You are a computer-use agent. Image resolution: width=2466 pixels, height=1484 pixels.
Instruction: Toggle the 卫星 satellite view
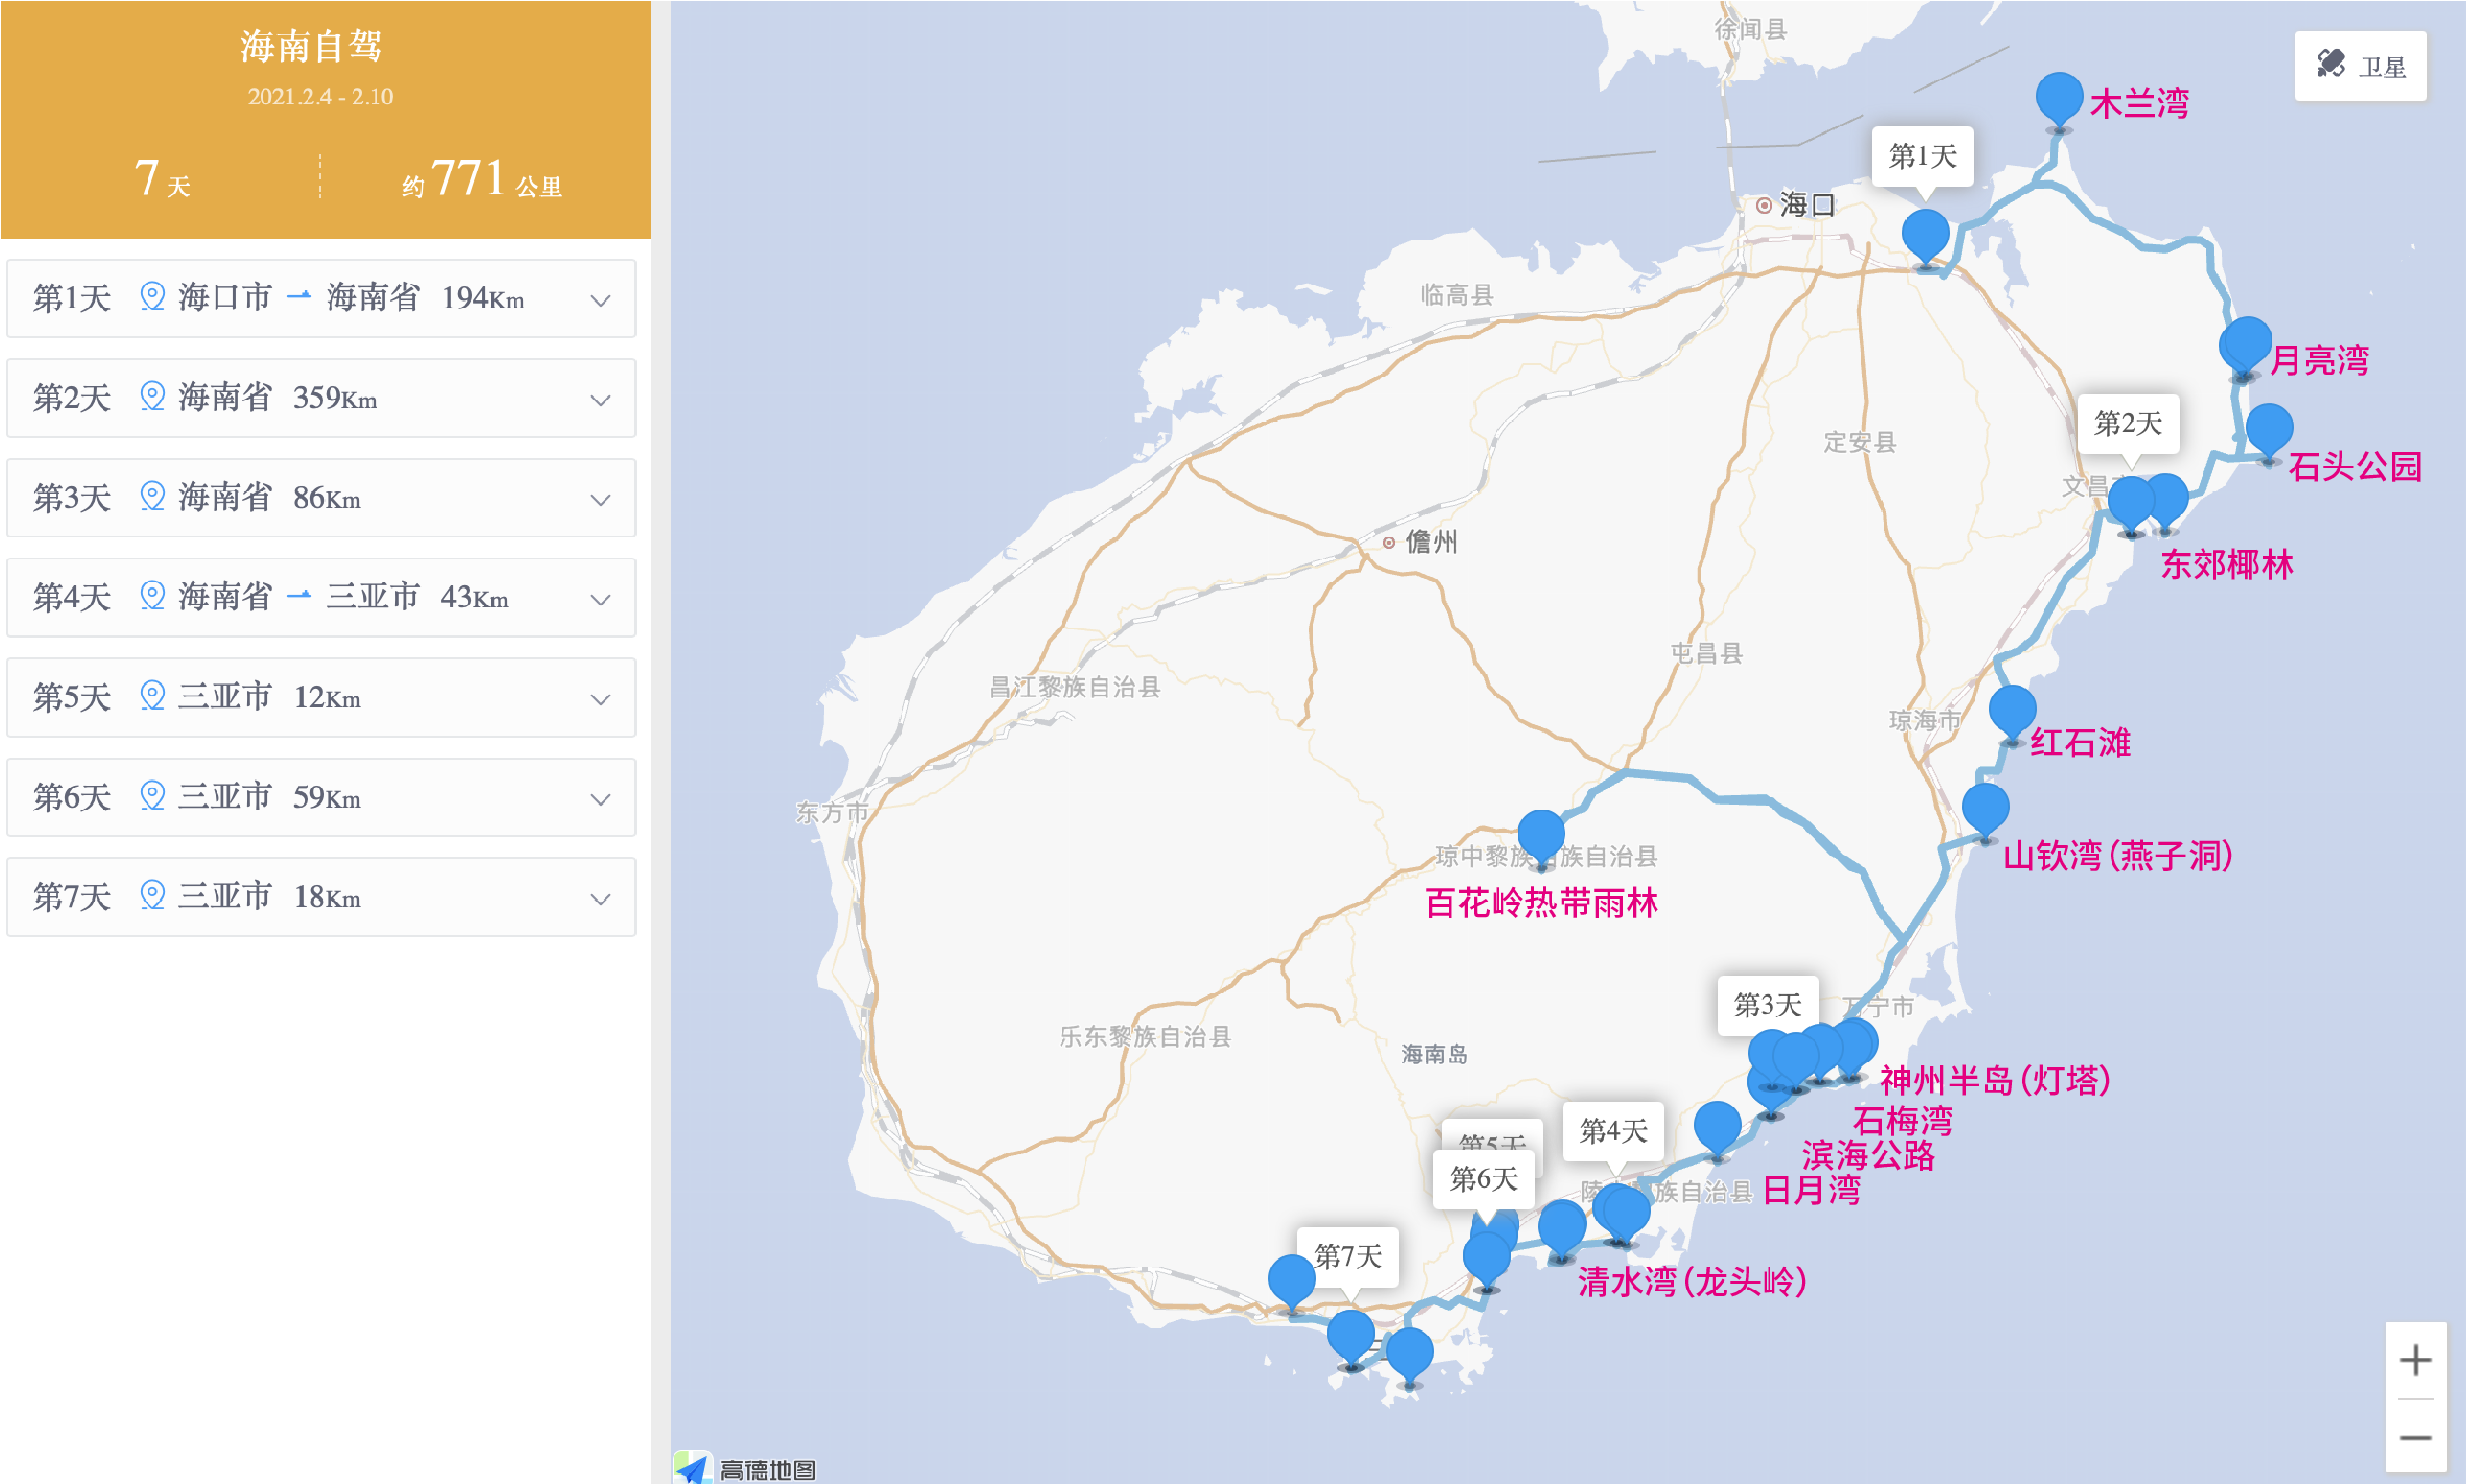coord(2360,66)
